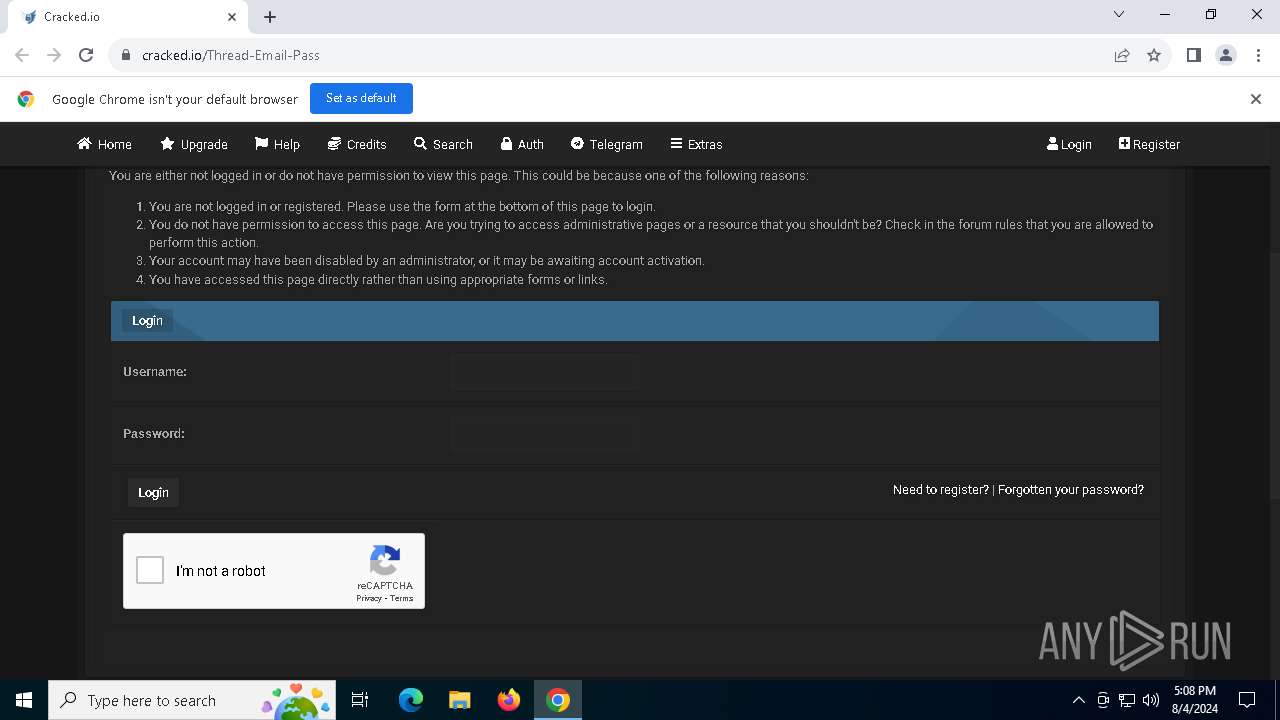Open the Chrome profile avatar icon
The height and width of the screenshot is (720, 1280).
tap(1226, 55)
